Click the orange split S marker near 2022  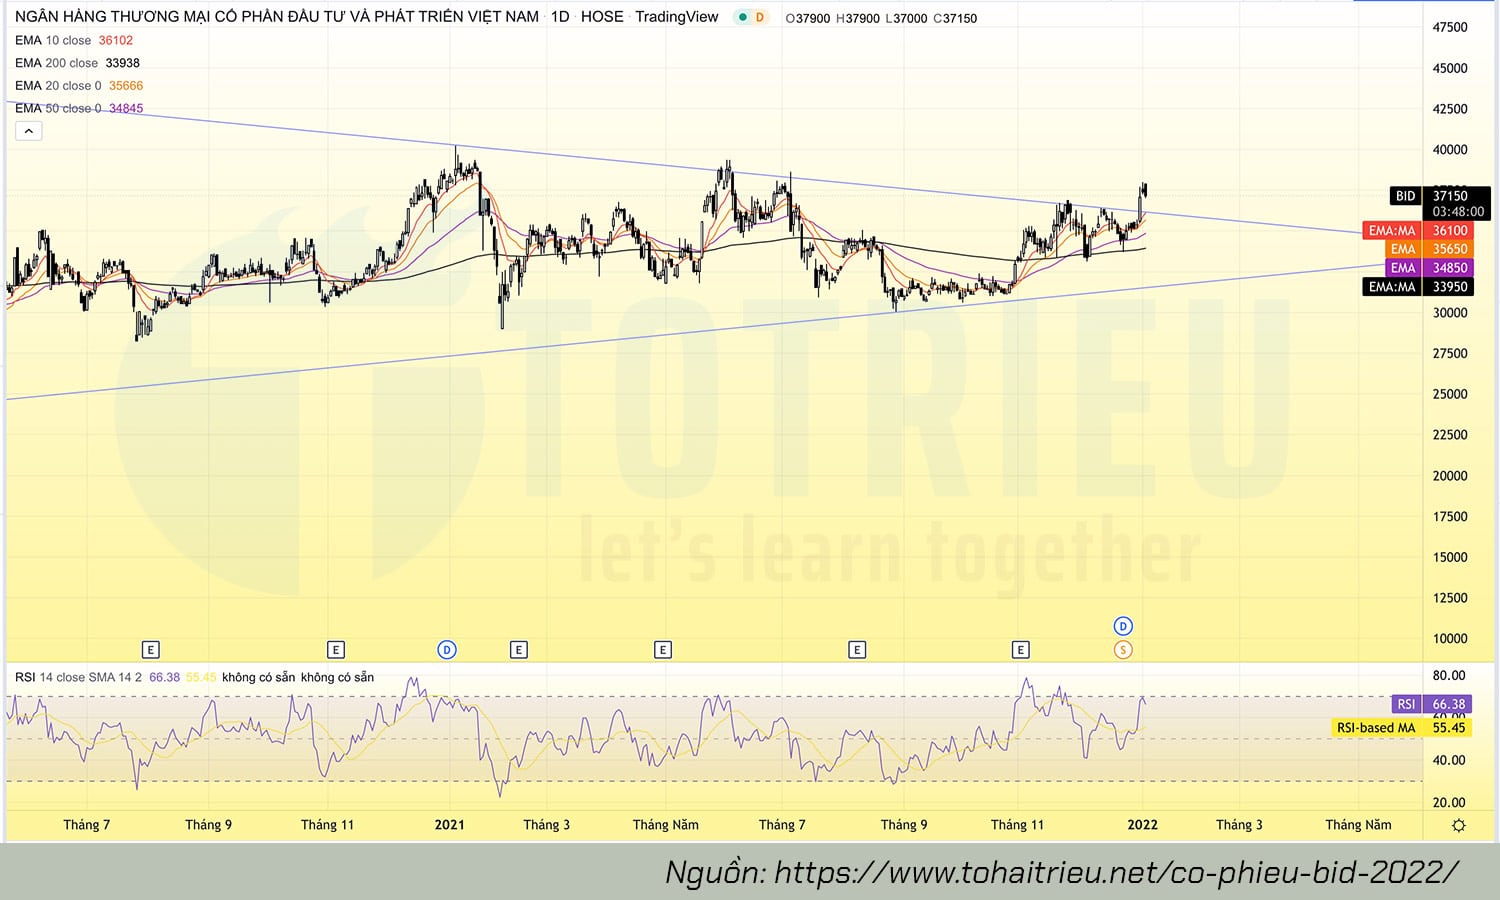point(1123,650)
